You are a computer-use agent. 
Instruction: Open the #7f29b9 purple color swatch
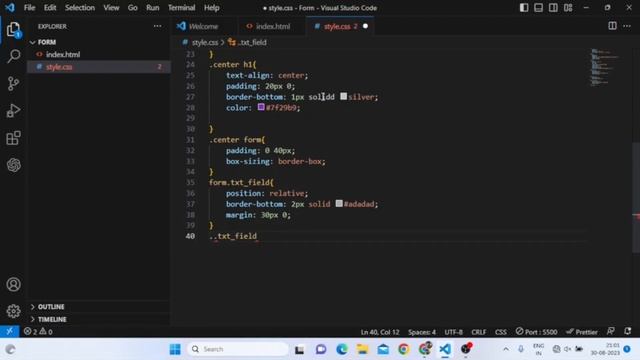[x=261, y=107]
